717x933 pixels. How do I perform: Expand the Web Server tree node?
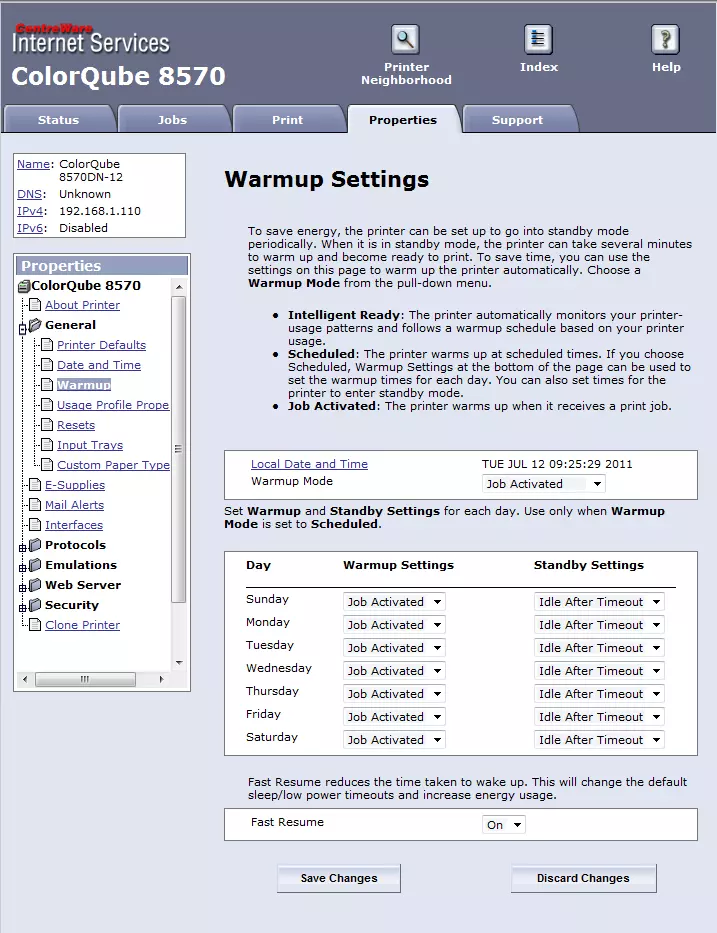point(22,587)
